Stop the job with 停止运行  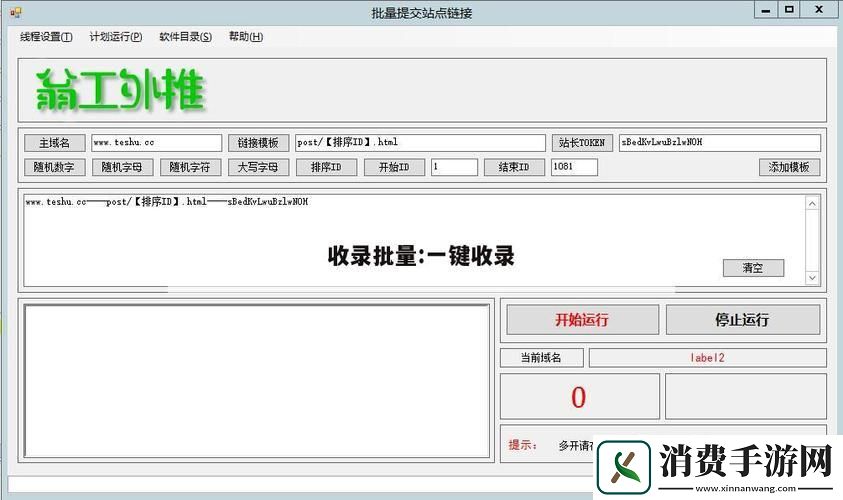[x=742, y=320]
